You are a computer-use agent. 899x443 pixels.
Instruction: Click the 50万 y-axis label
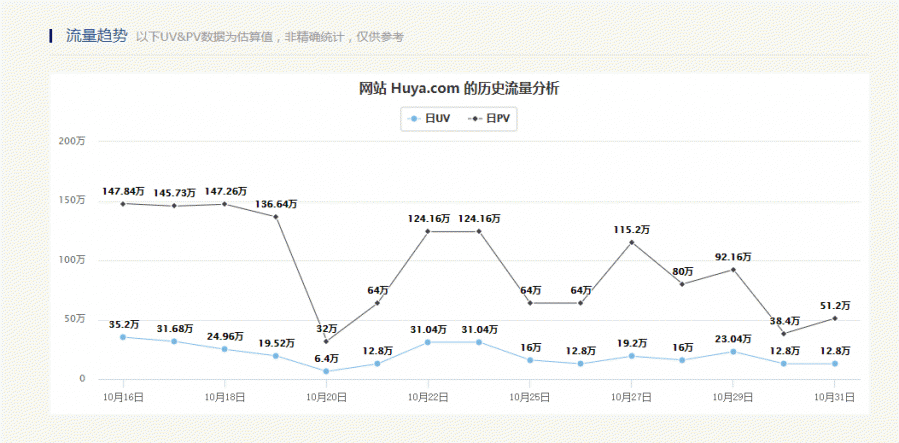click(x=74, y=319)
